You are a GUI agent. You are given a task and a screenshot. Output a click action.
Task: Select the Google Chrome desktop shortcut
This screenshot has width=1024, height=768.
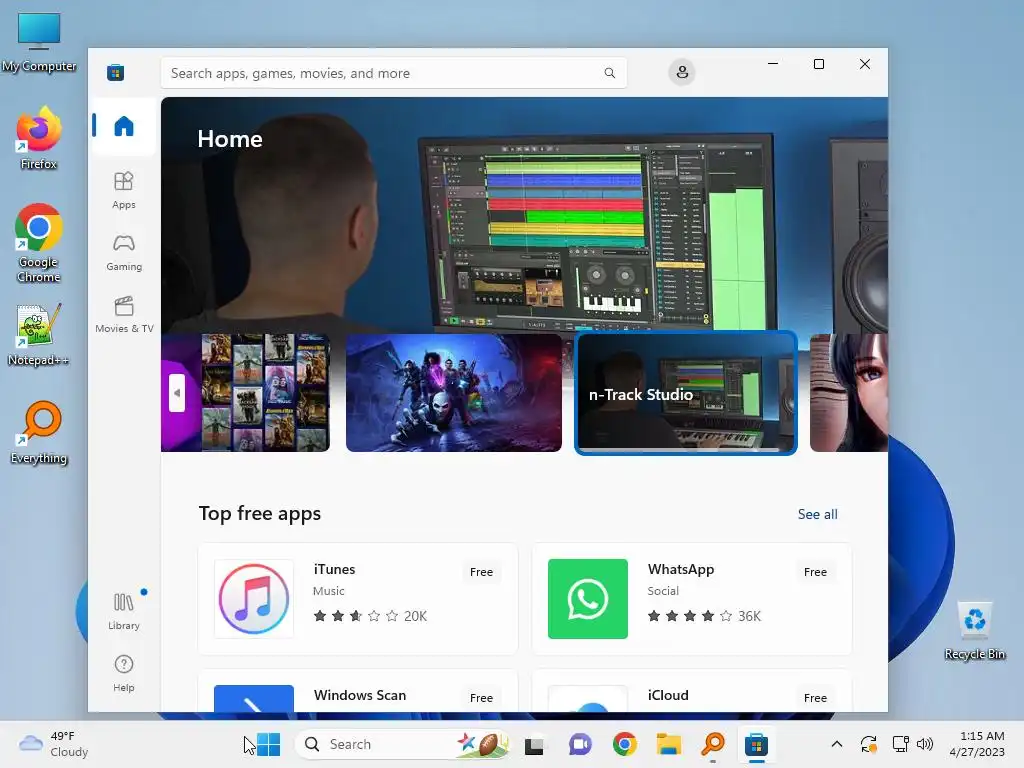[39, 243]
